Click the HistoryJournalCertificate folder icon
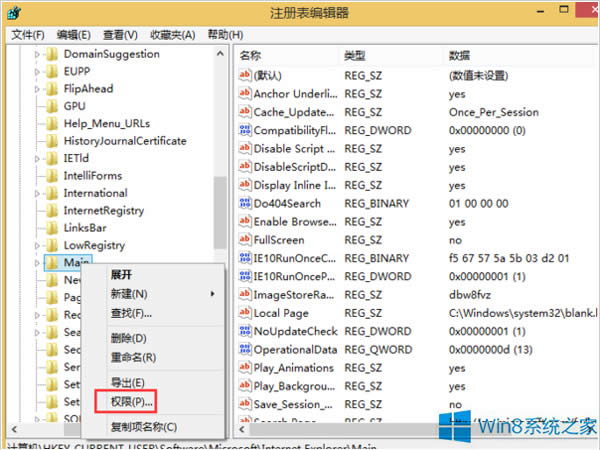 tap(52, 141)
